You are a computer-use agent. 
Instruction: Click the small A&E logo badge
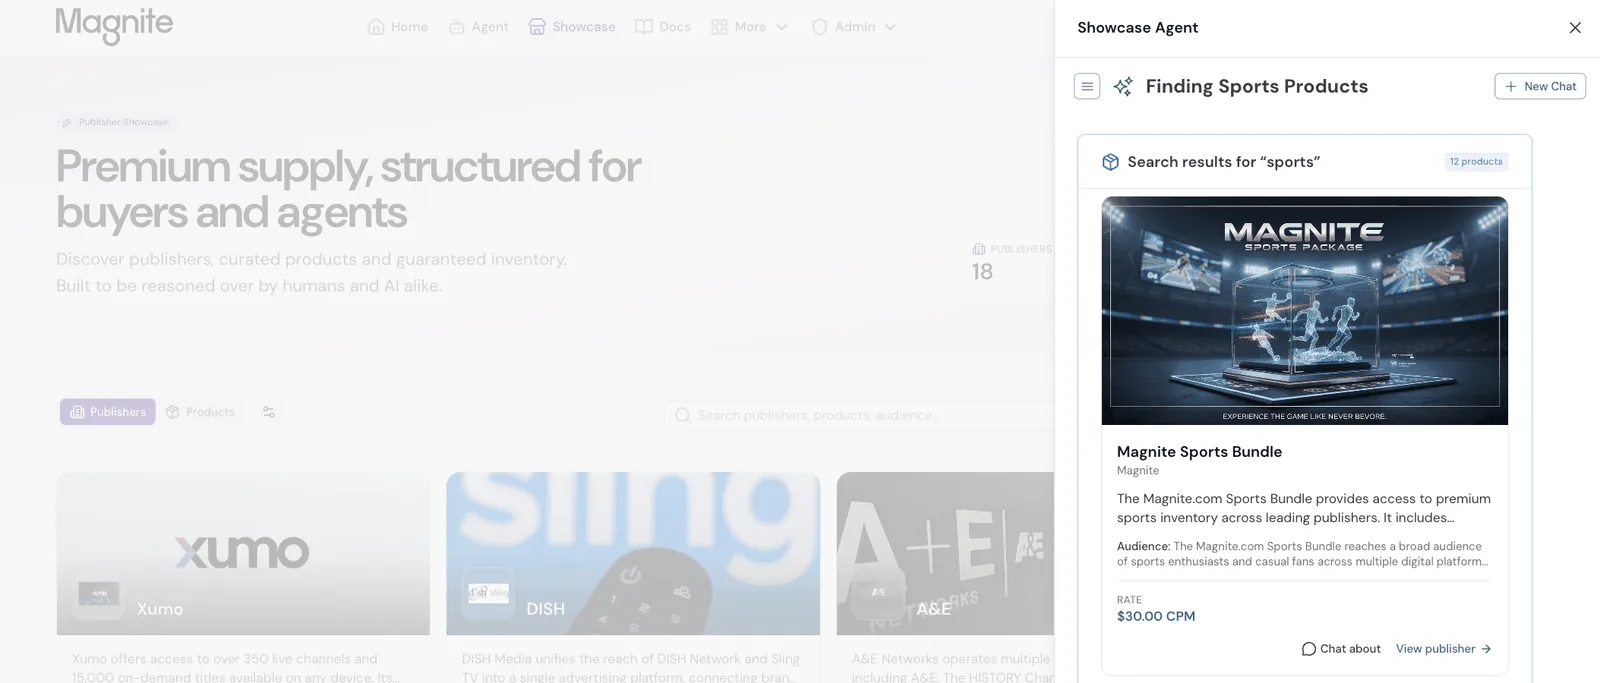point(877,595)
